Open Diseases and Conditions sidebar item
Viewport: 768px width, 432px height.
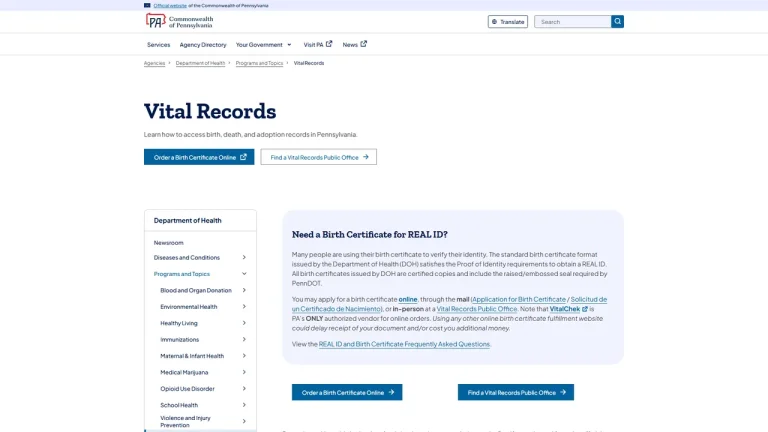pyautogui.click(x=187, y=258)
